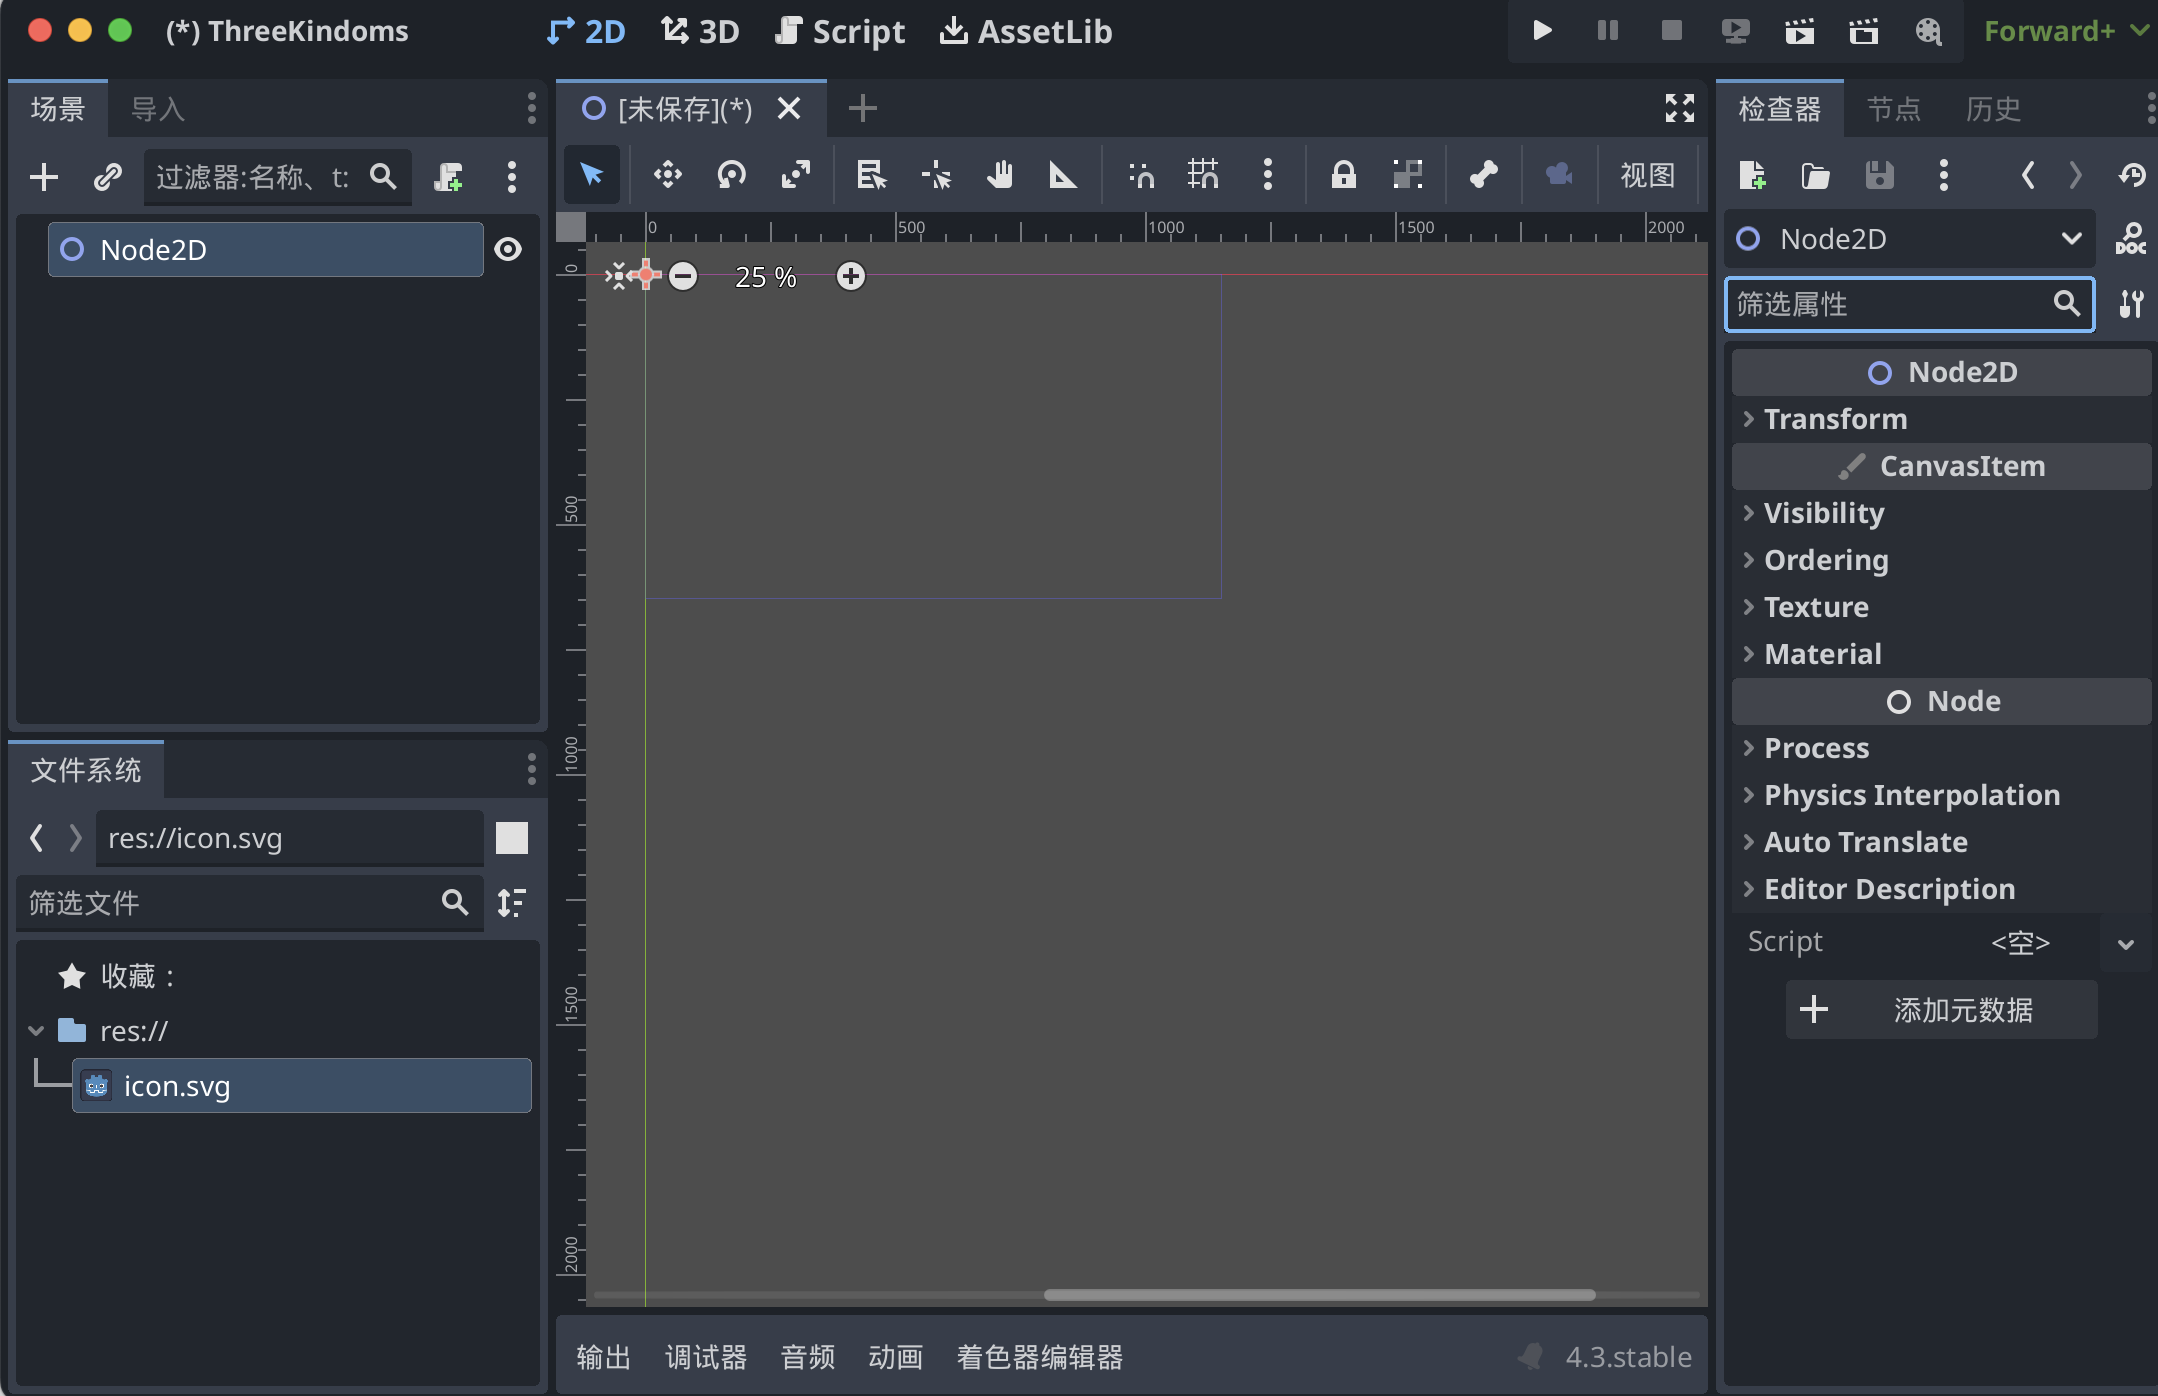Screen dimensions: 2158x1396
Task: Toggle file system split view mode
Action: (x=512, y=838)
